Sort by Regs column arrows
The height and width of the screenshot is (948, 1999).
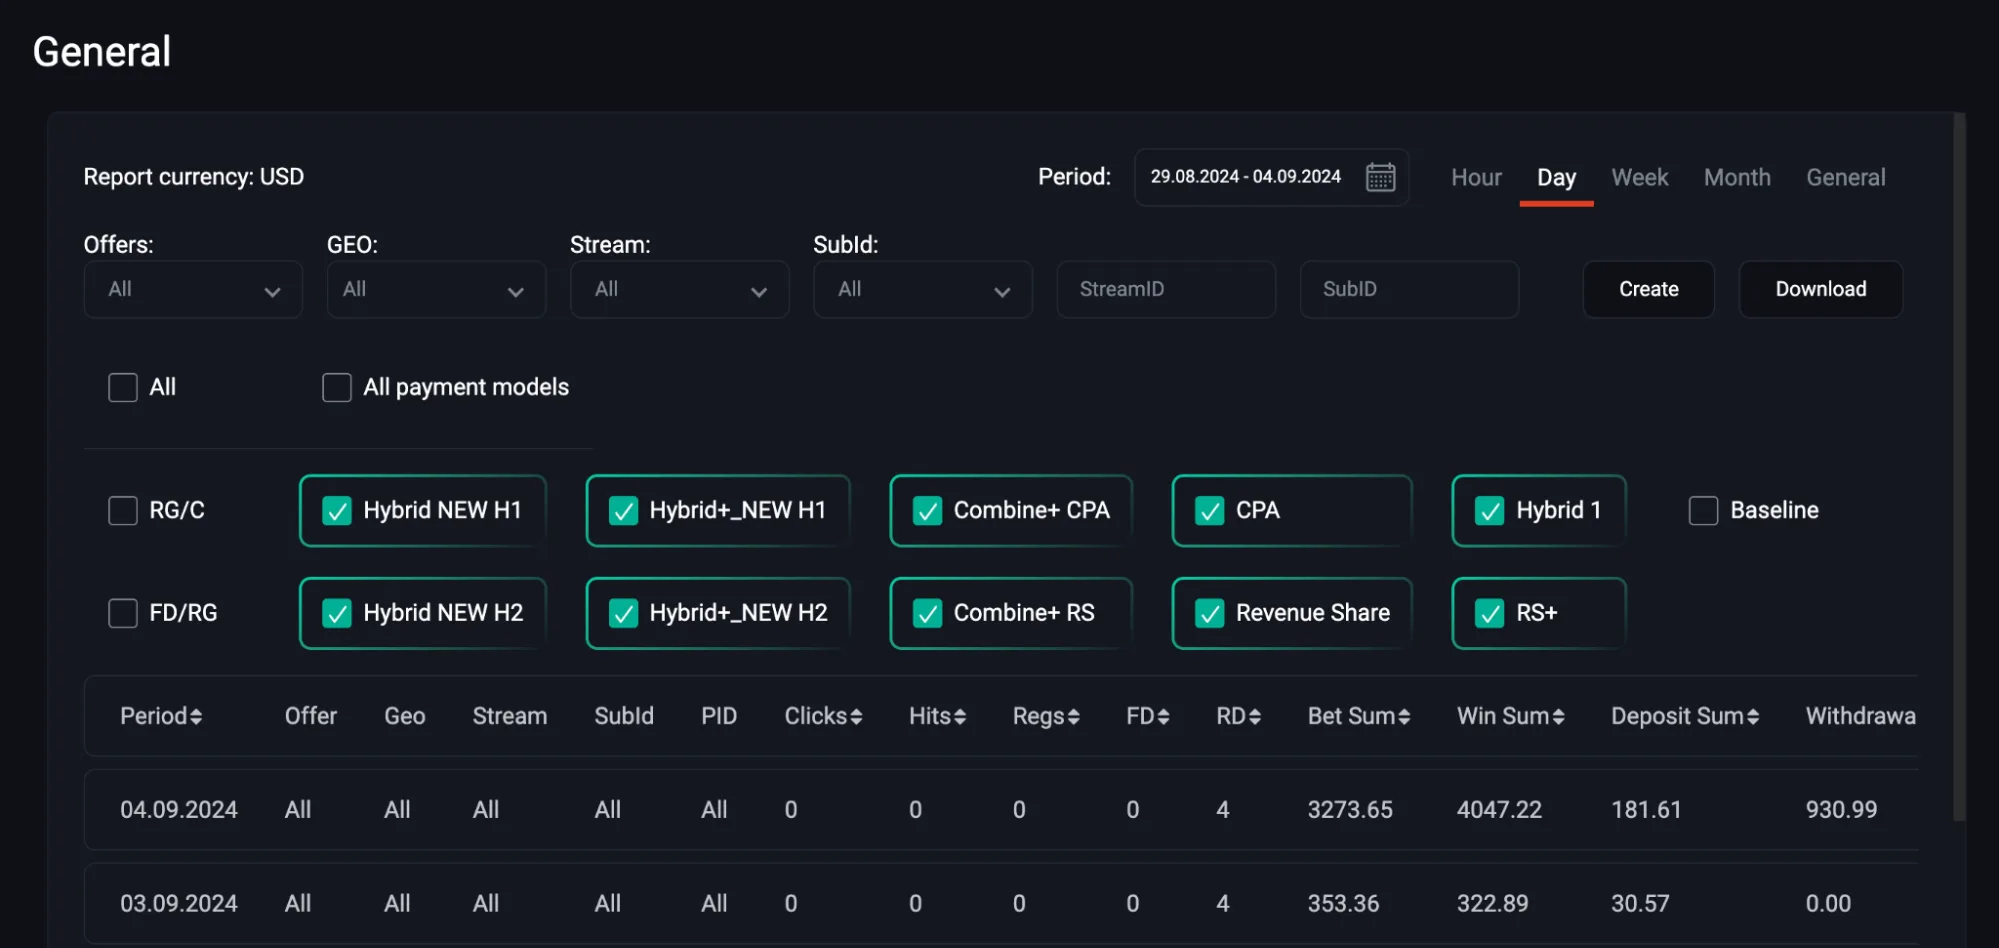click(x=1073, y=716)
